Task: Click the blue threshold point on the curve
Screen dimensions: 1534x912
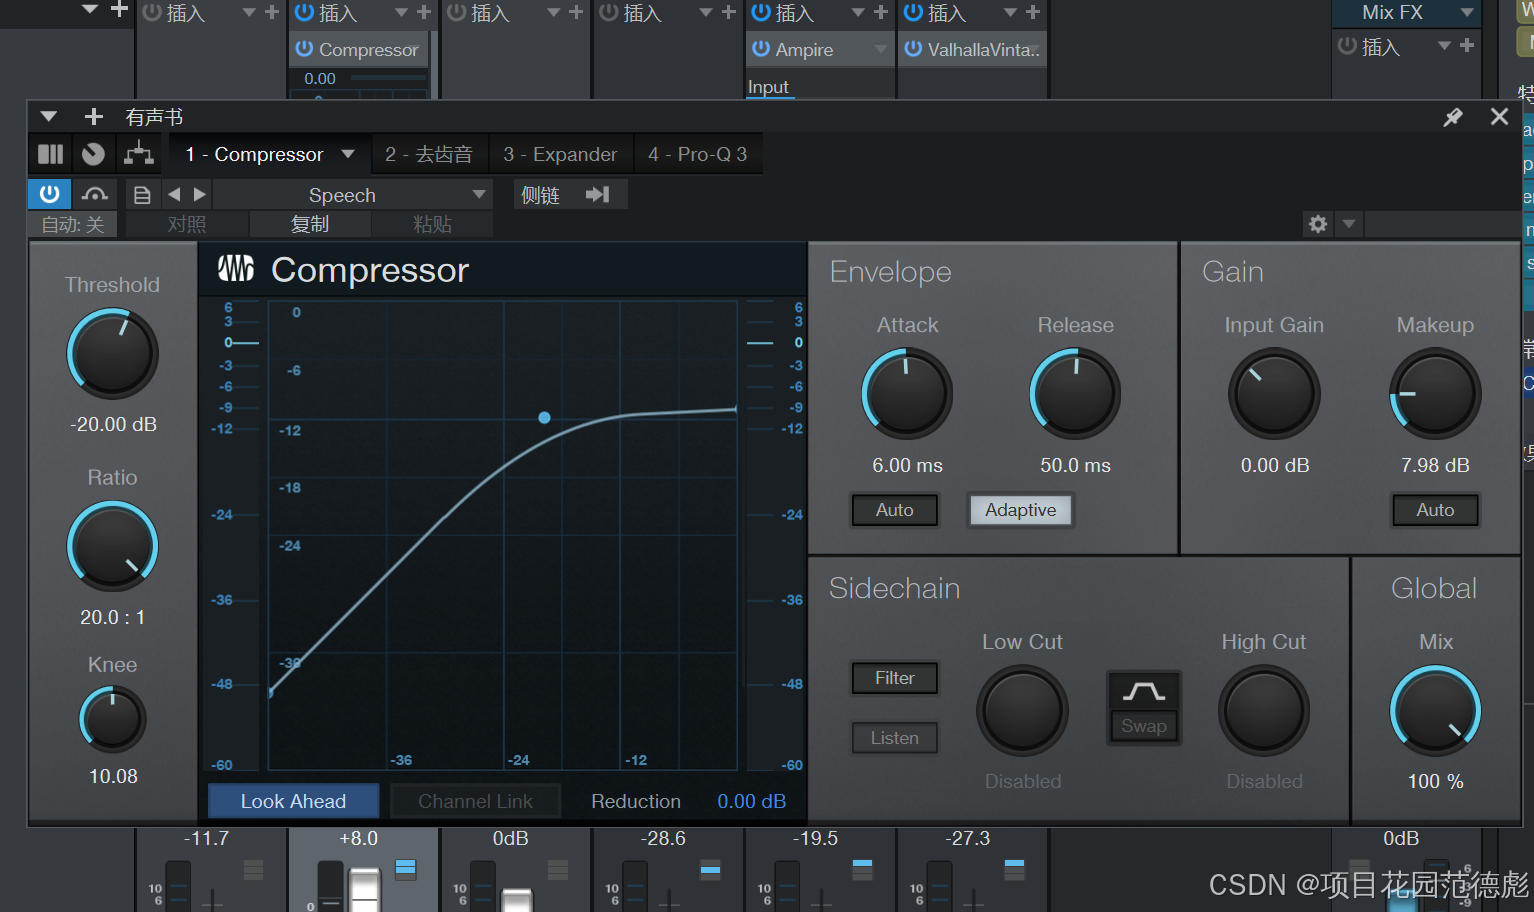Action: [x=544, y=418]
